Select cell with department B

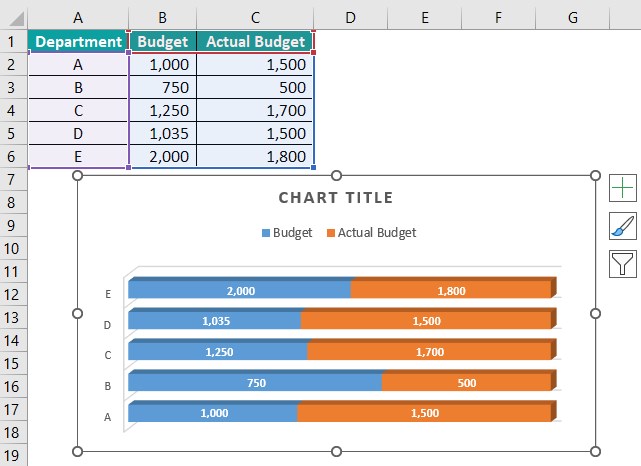[78, 87]
